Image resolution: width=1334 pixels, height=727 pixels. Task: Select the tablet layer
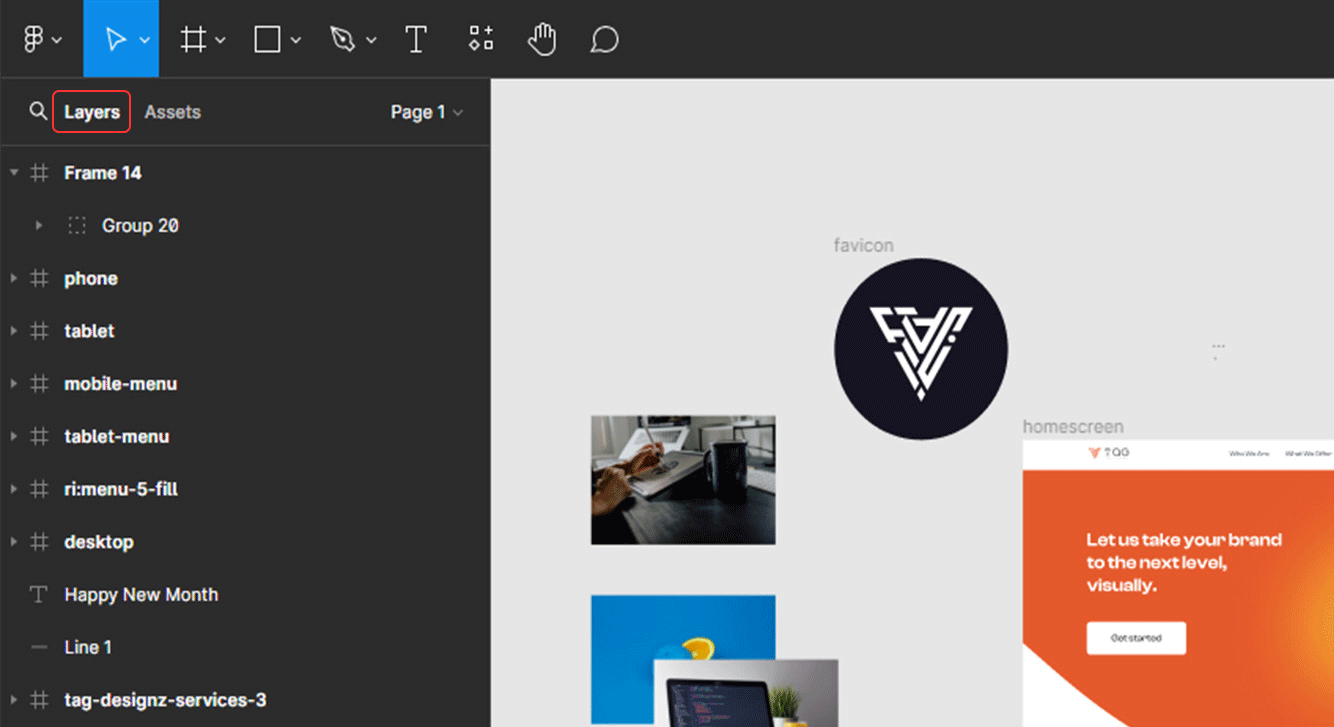pos(245,331)
